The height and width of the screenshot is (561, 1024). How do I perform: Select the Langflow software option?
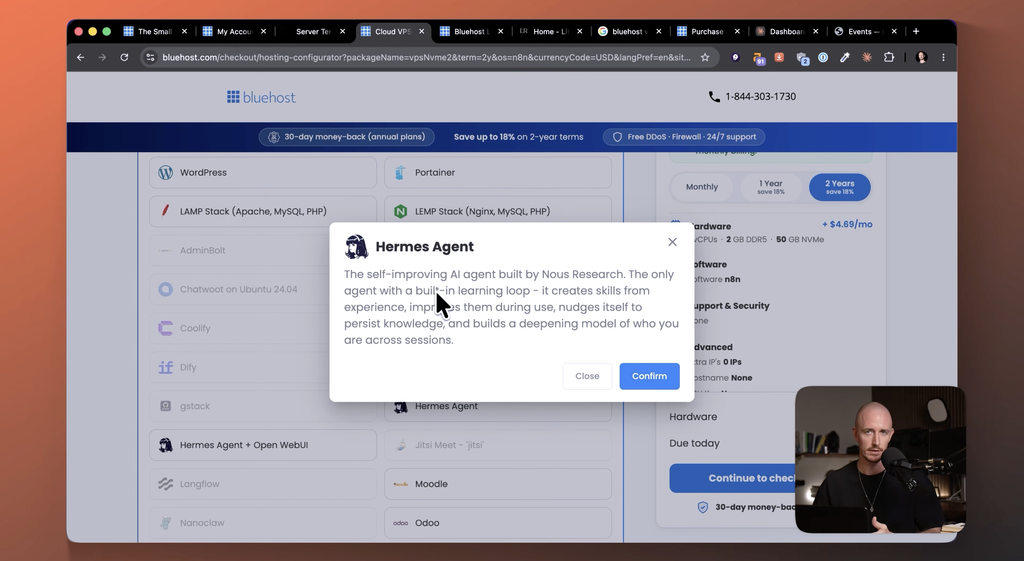point(263,484)
